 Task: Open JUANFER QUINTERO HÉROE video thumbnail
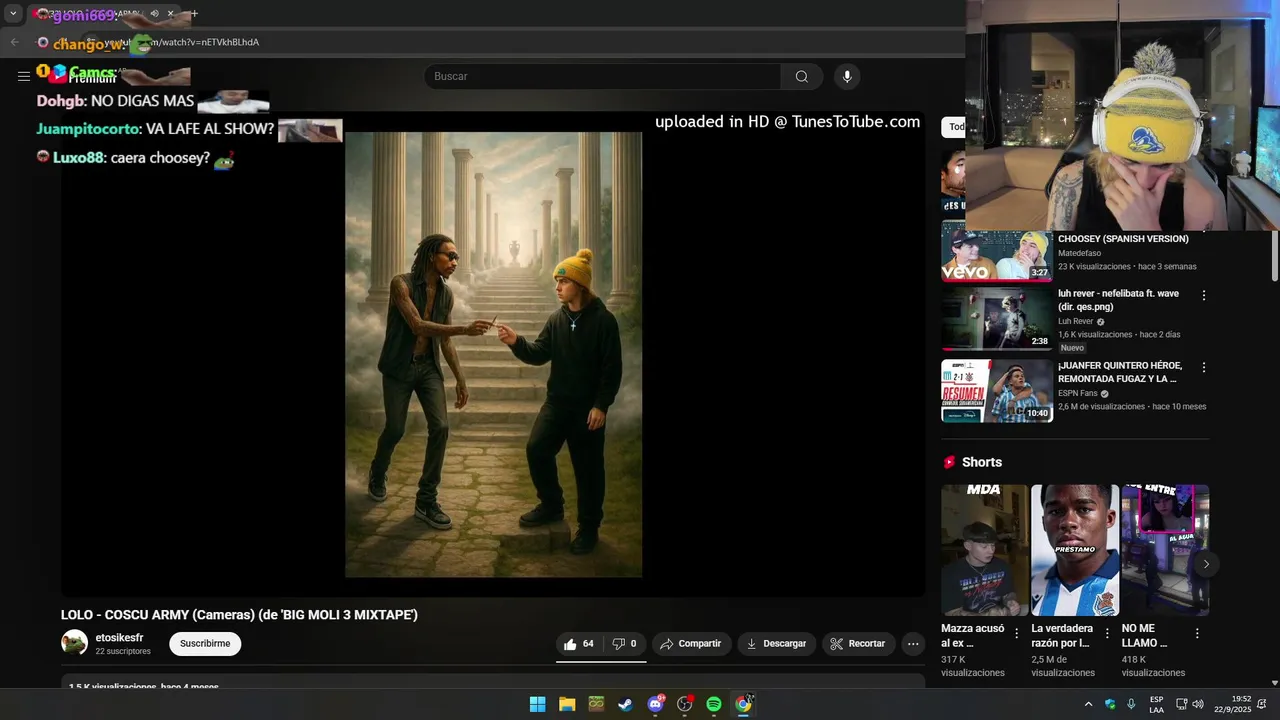pos(997,391)
